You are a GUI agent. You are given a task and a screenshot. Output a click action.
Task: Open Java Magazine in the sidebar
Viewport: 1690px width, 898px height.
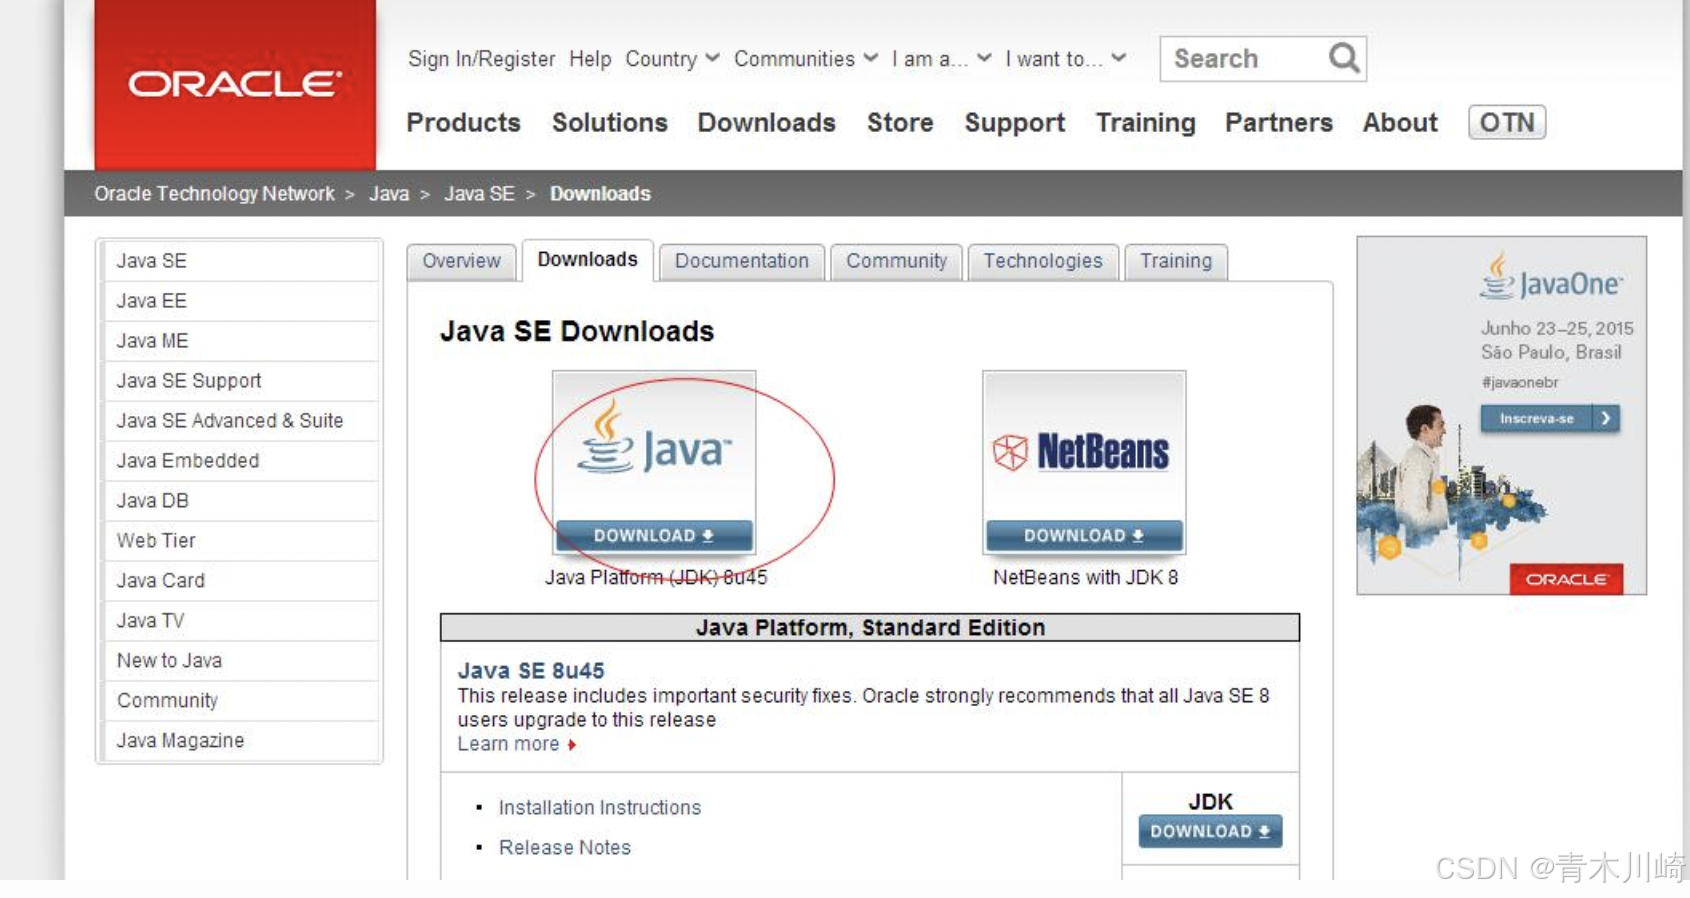[241, 741]
